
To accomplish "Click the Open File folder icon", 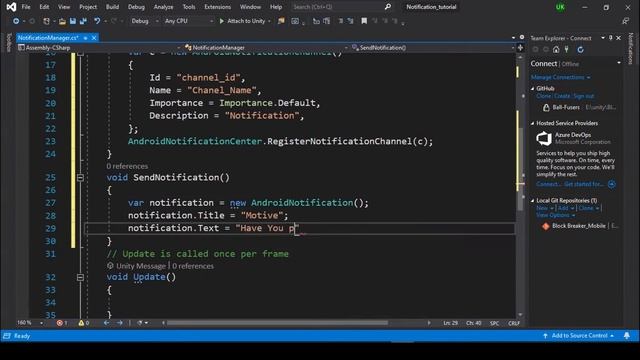I will [x=62, y=21].
